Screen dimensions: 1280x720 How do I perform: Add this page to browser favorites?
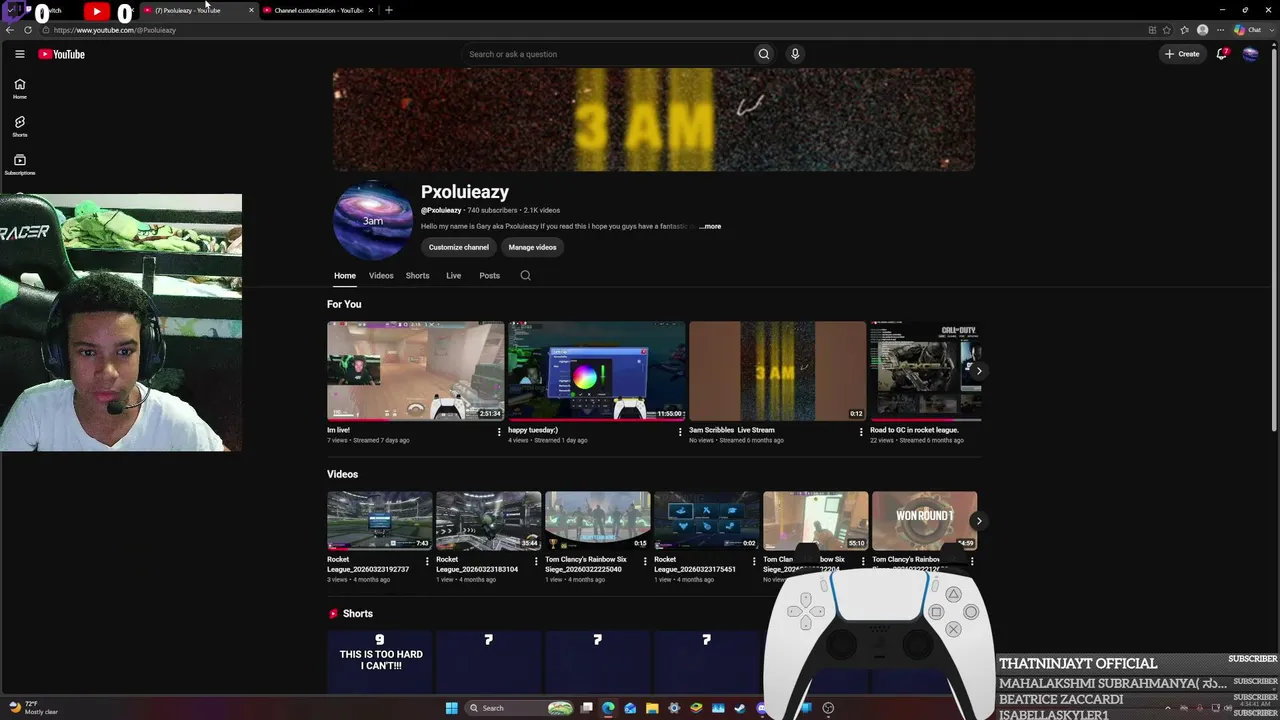tap(1166, 30)
